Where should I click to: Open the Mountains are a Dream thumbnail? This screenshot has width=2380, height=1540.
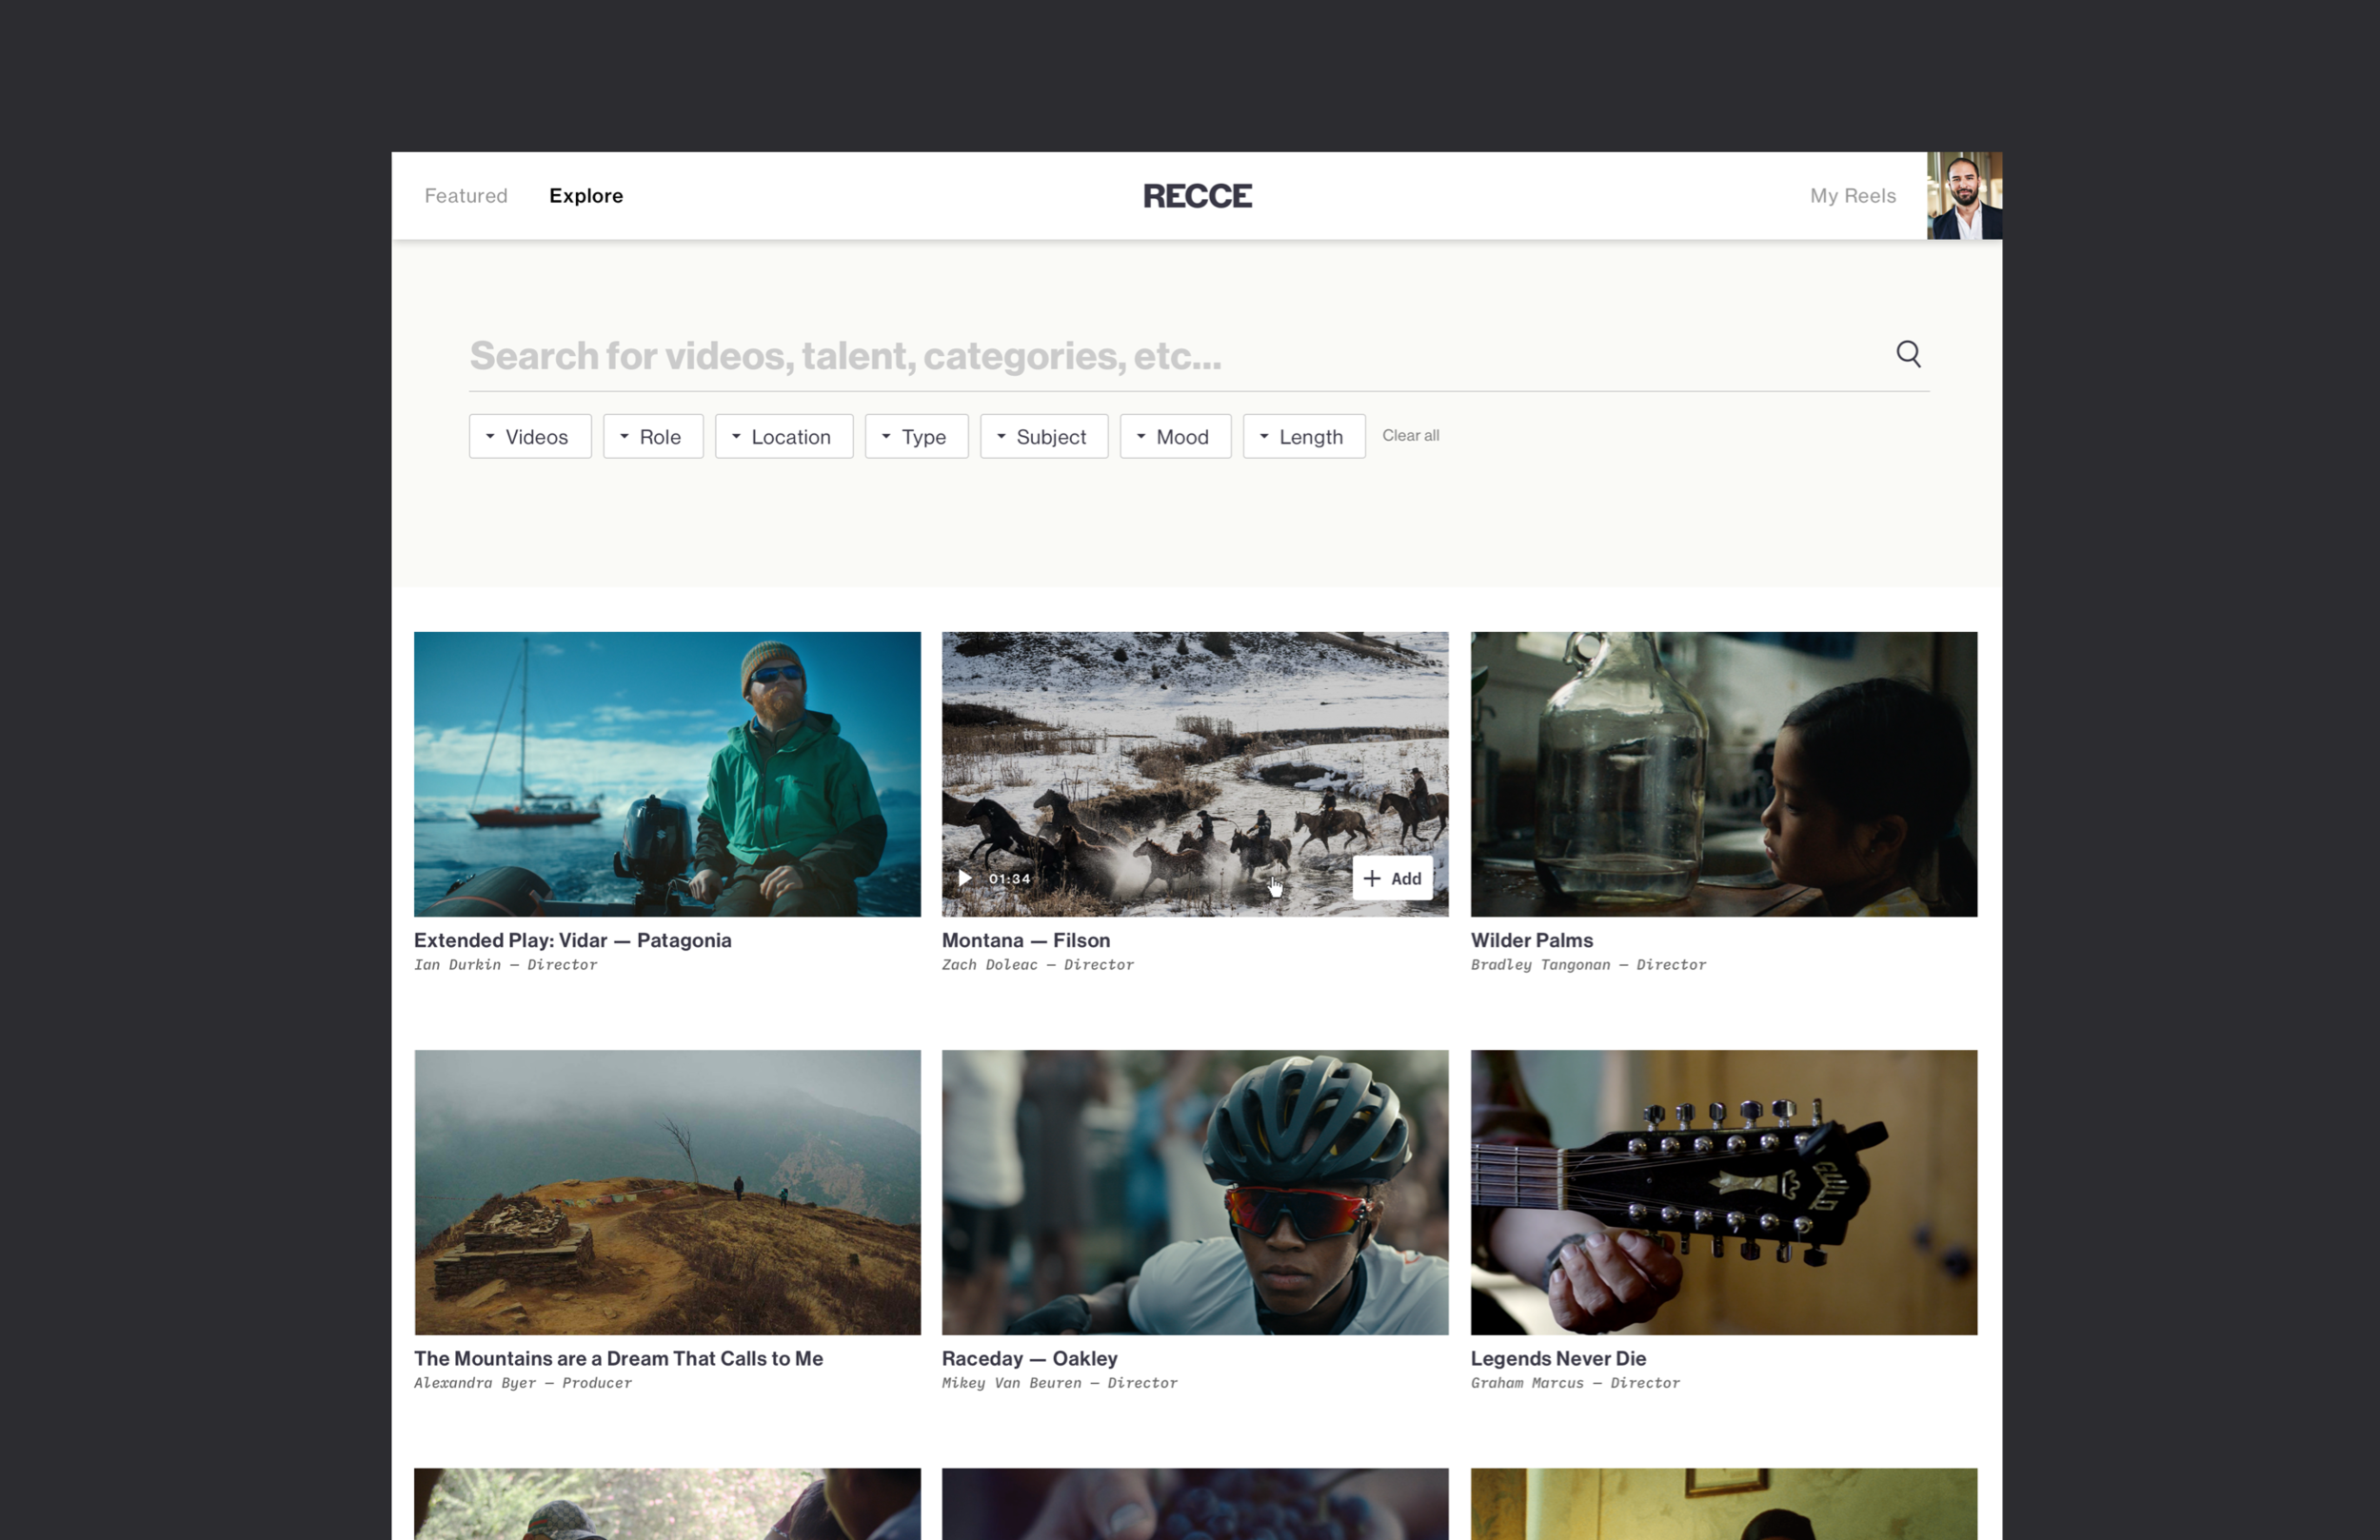pos(667,1192)
